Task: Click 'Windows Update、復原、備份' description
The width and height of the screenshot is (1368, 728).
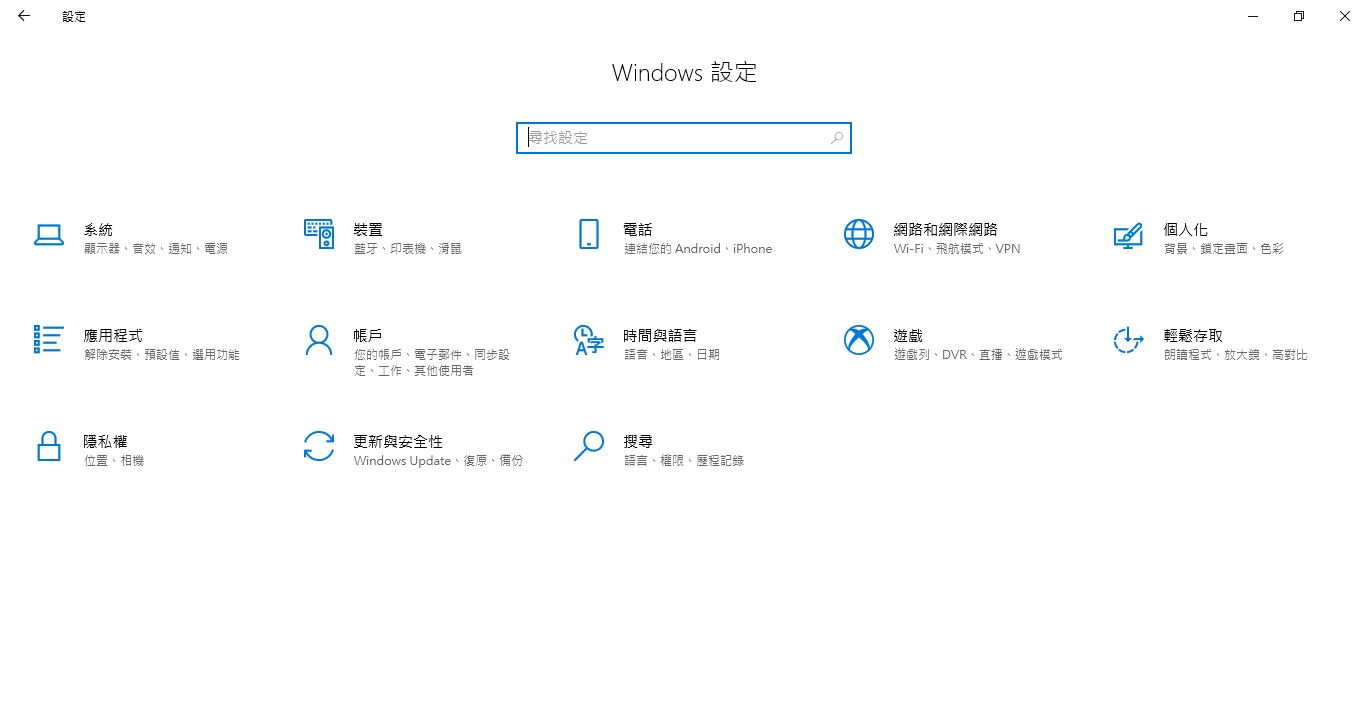Action: (438, 461)
